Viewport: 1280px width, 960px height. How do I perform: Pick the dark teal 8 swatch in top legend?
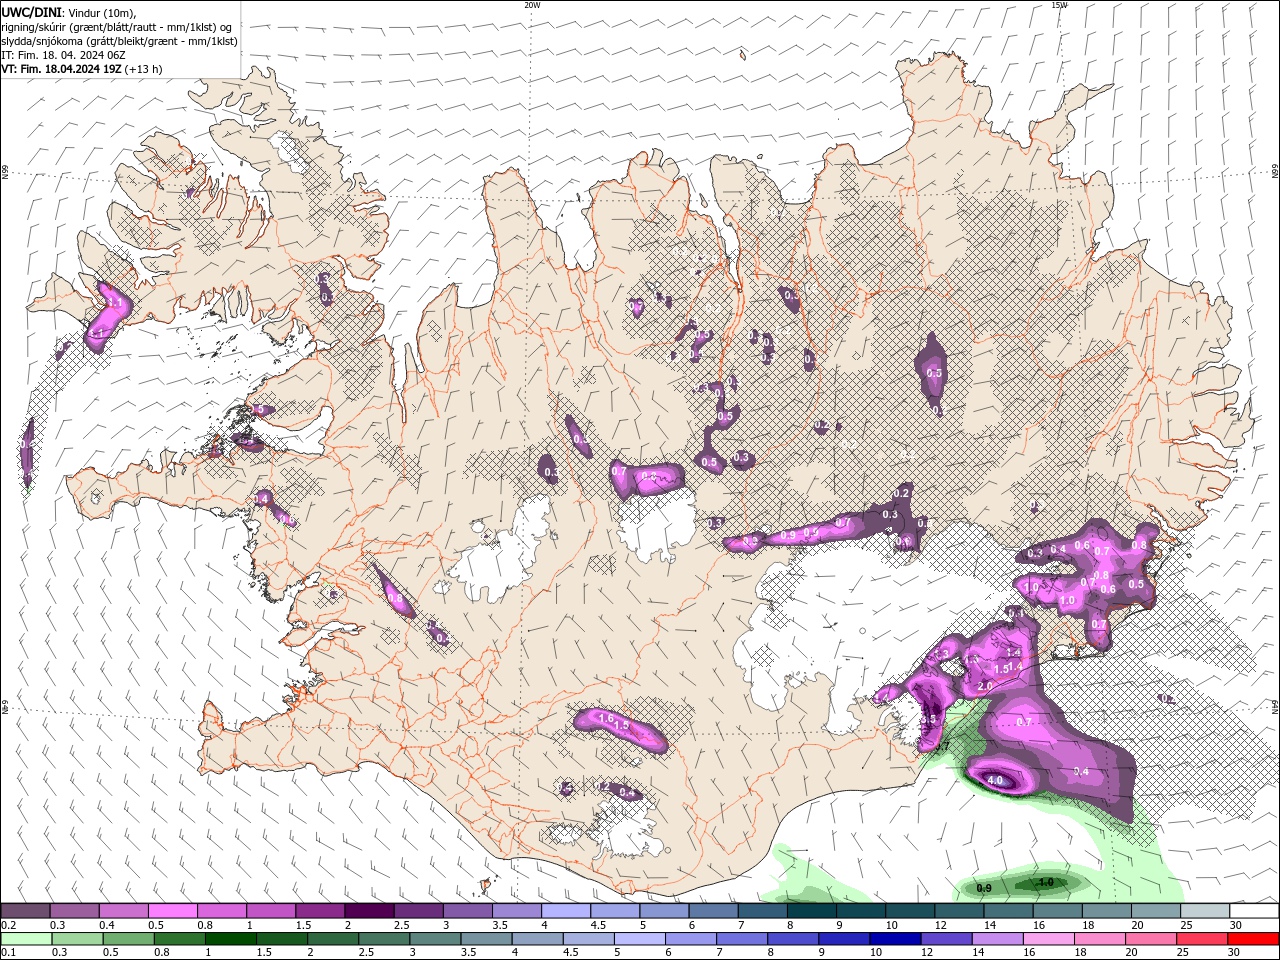point(812,911)
